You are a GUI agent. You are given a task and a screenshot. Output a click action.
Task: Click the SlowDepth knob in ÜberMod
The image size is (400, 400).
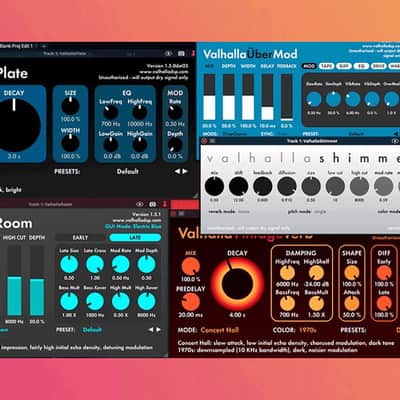point(333,99)
